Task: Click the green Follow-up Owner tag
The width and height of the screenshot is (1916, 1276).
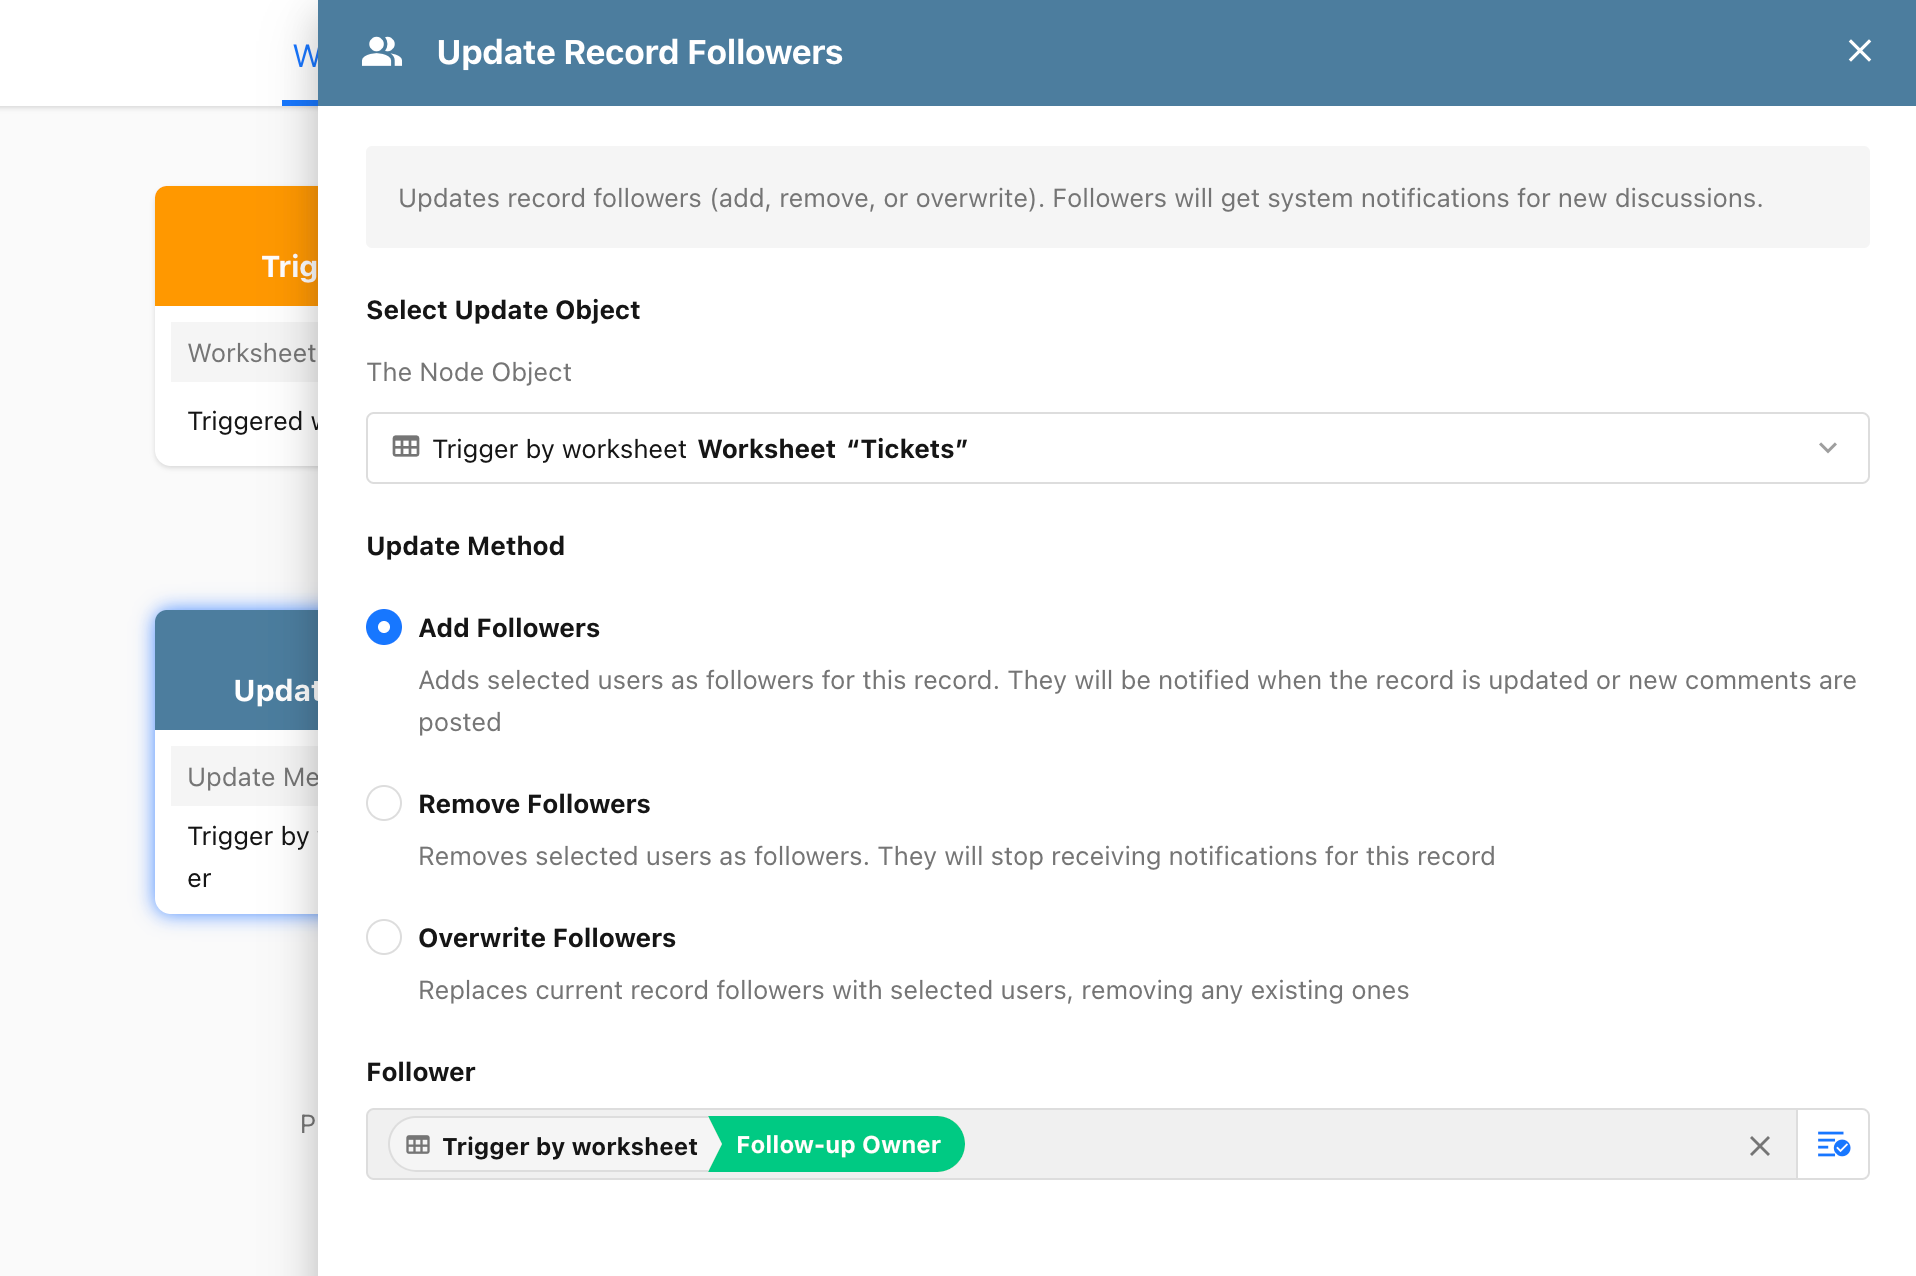Action: click(x=837, y=1145)
